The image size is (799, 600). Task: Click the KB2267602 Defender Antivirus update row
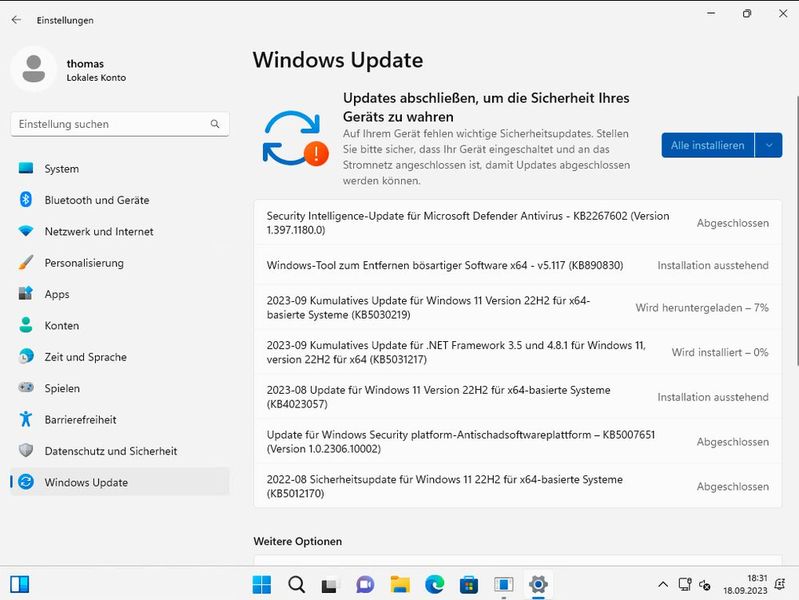click(518, 223)
